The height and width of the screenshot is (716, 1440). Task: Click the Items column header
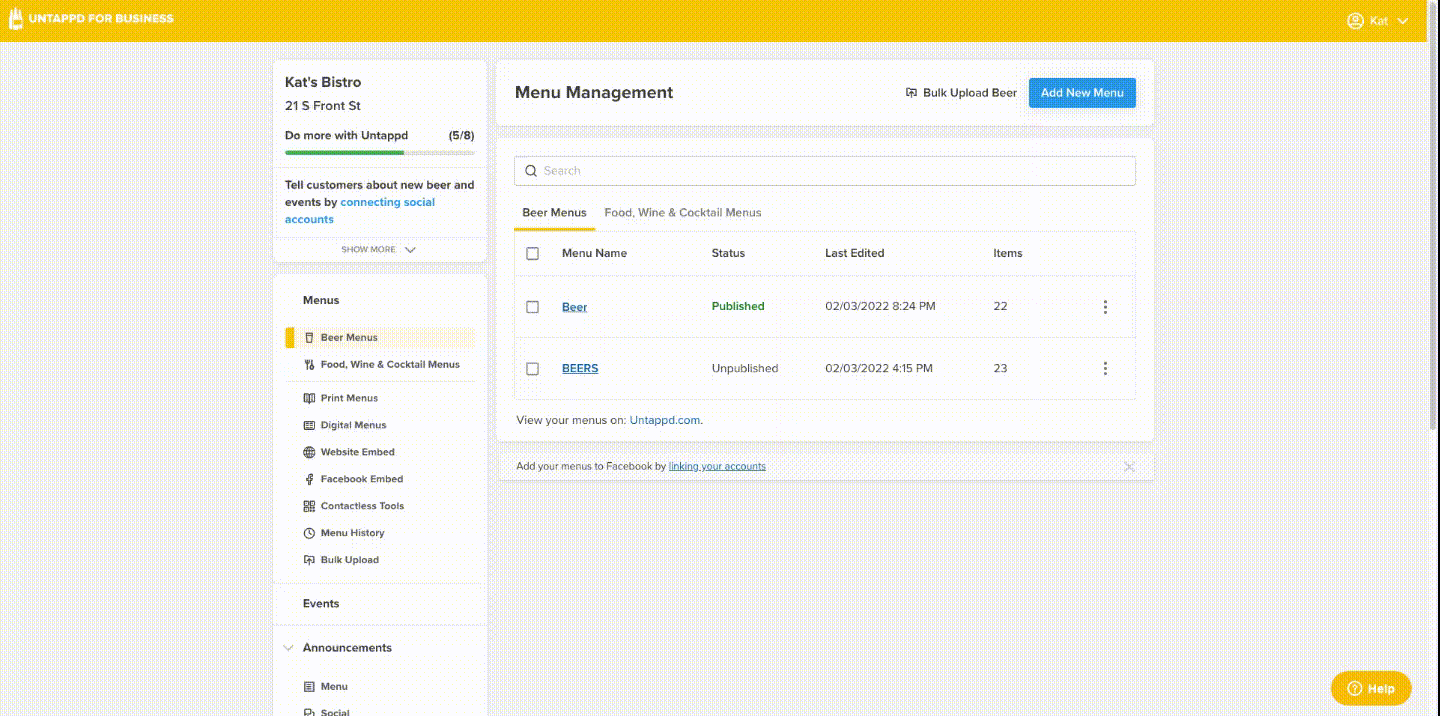click(1008, 254)
